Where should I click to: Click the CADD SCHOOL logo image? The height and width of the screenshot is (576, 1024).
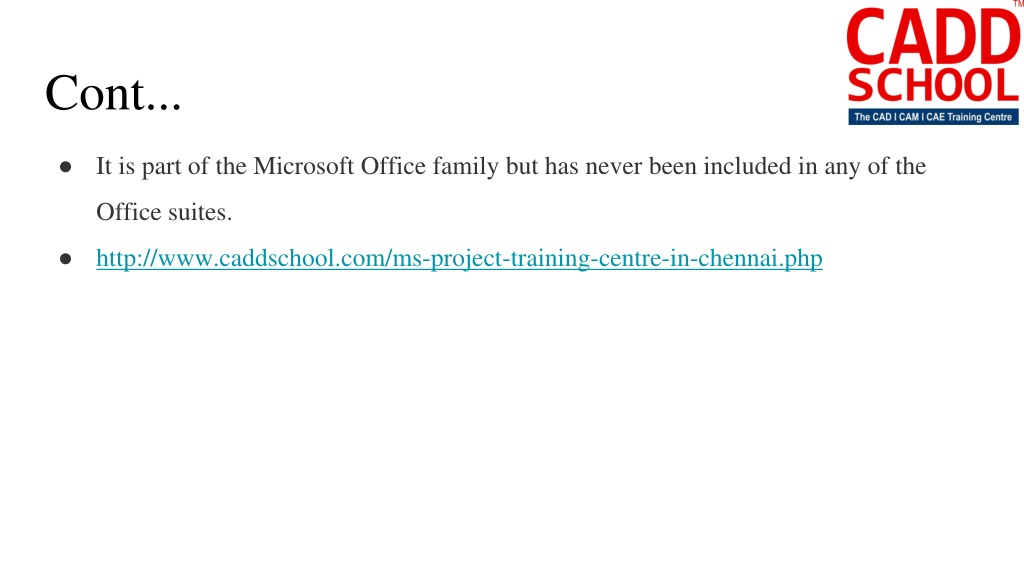933,64
